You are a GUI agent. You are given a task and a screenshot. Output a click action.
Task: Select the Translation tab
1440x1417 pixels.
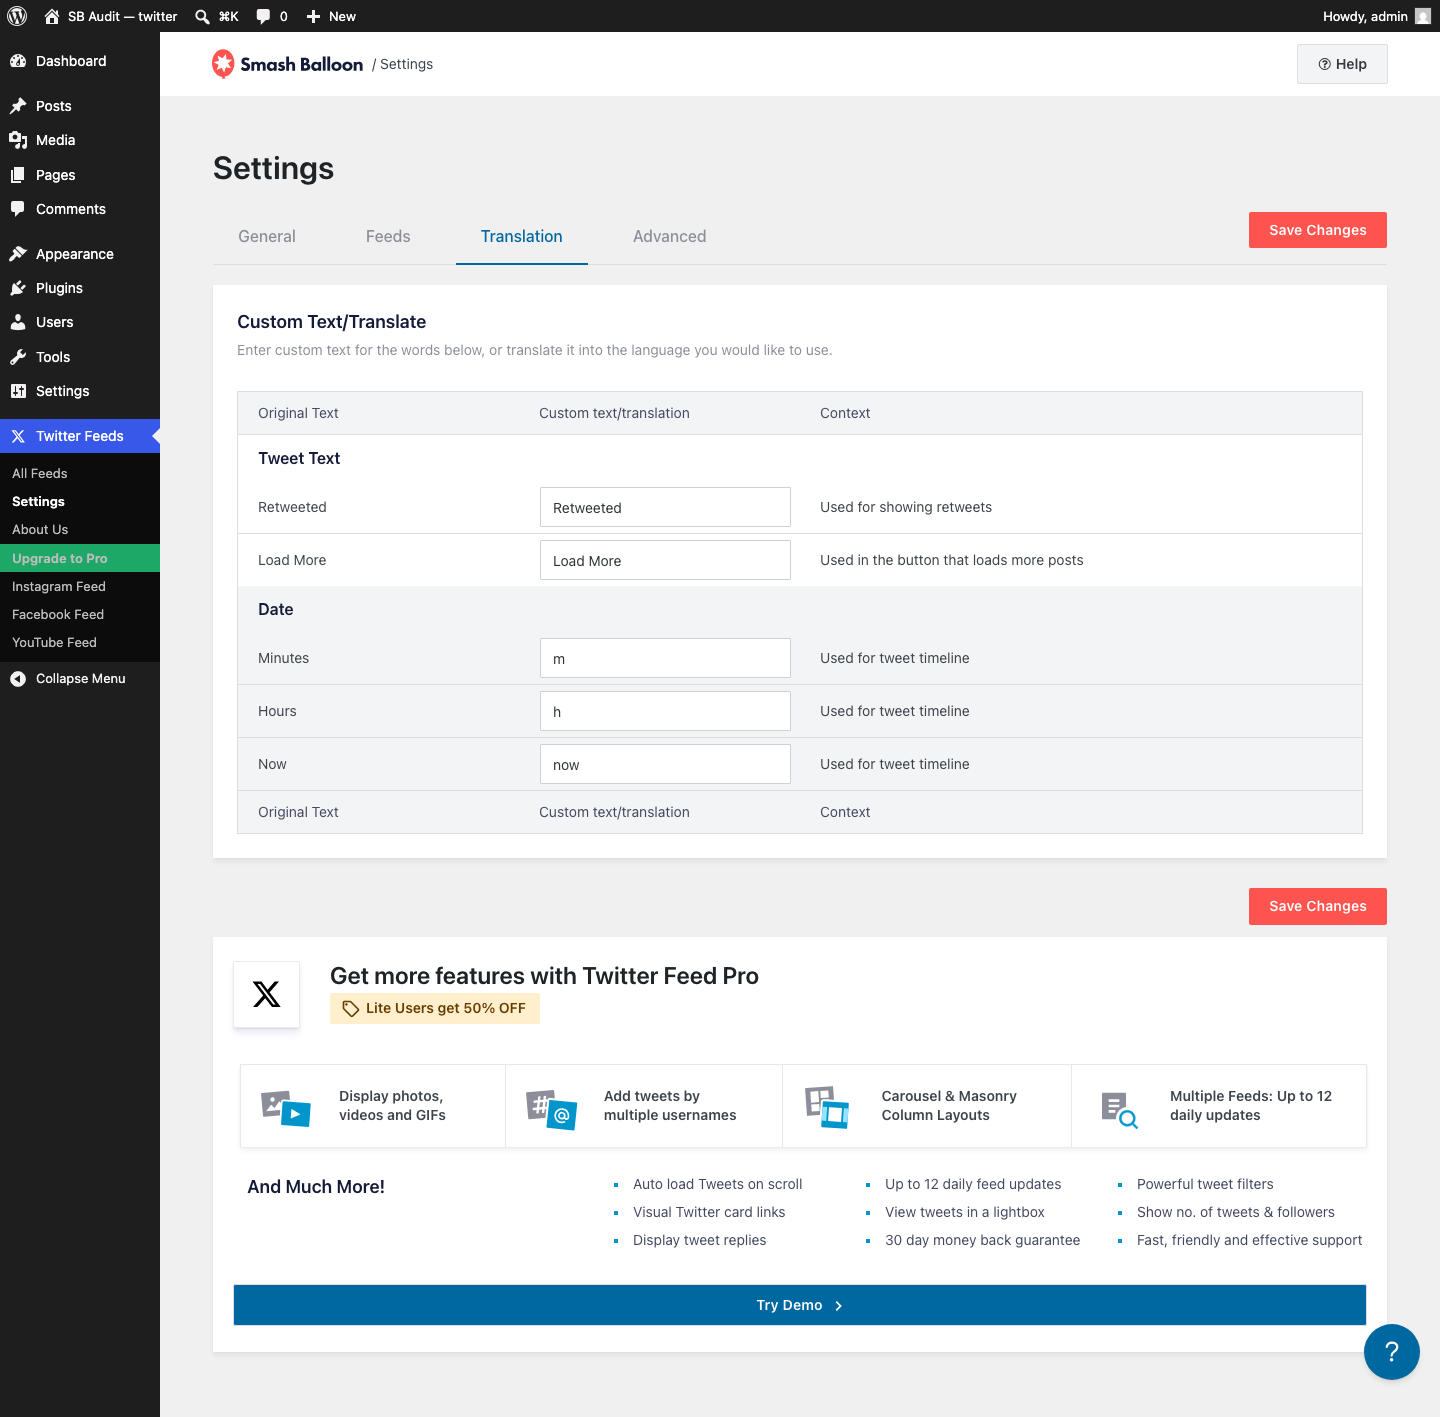pyautogui.click(x=522, y=237)
